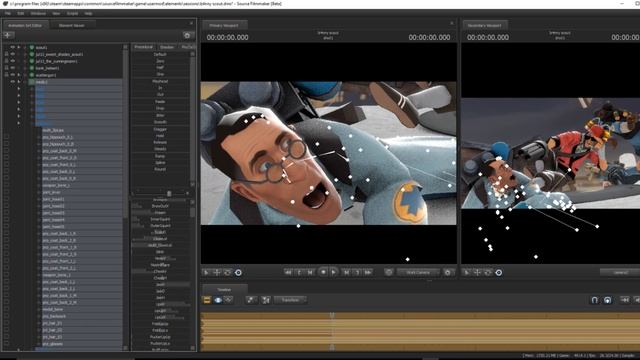Toggle visibility eye for jul13_sweet_shades_scout1
Viewport: 640px width, 360px height.
tap(13, 54)
